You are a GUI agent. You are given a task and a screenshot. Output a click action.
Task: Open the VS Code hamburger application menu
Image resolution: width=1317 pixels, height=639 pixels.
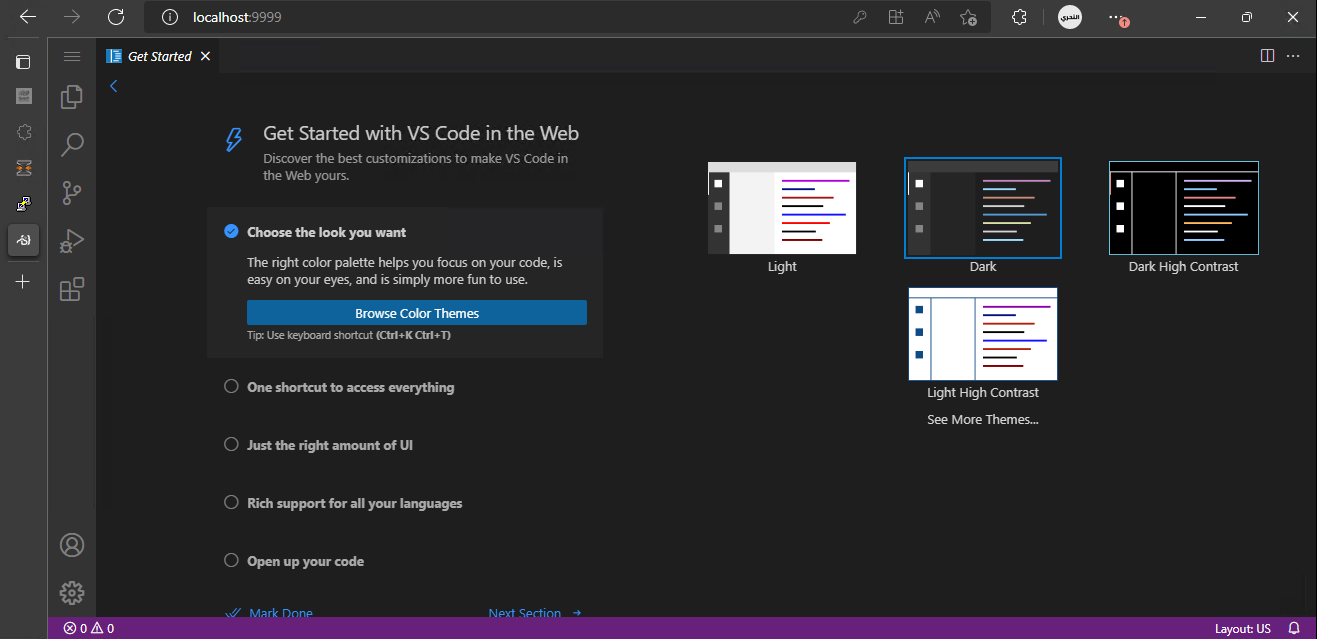[72, 57]
